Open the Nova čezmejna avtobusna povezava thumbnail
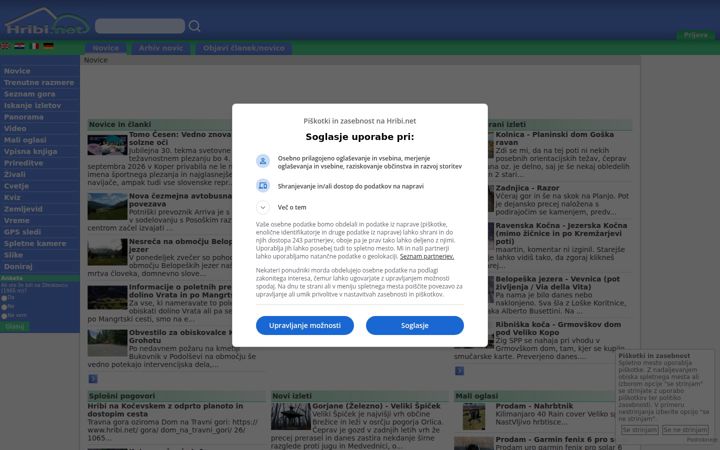 [107, 206]
